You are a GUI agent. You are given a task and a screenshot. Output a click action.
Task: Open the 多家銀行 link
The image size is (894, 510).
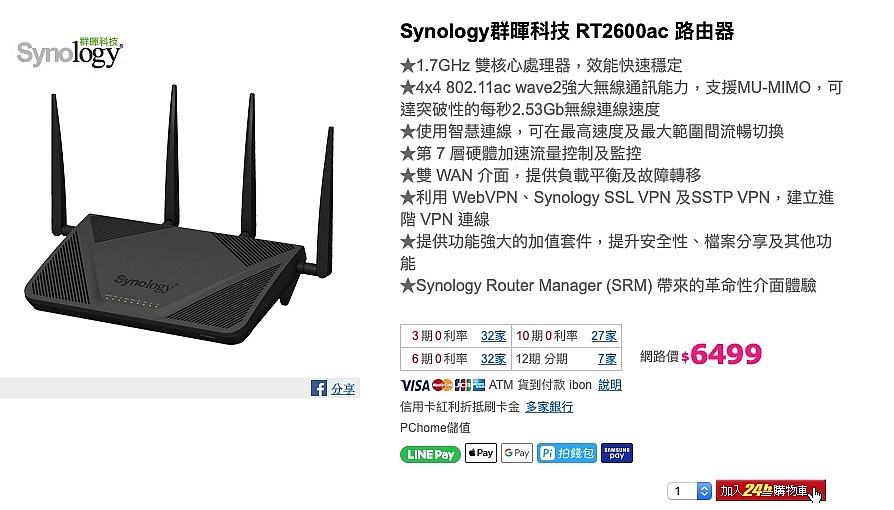click(x=549, y=407)
